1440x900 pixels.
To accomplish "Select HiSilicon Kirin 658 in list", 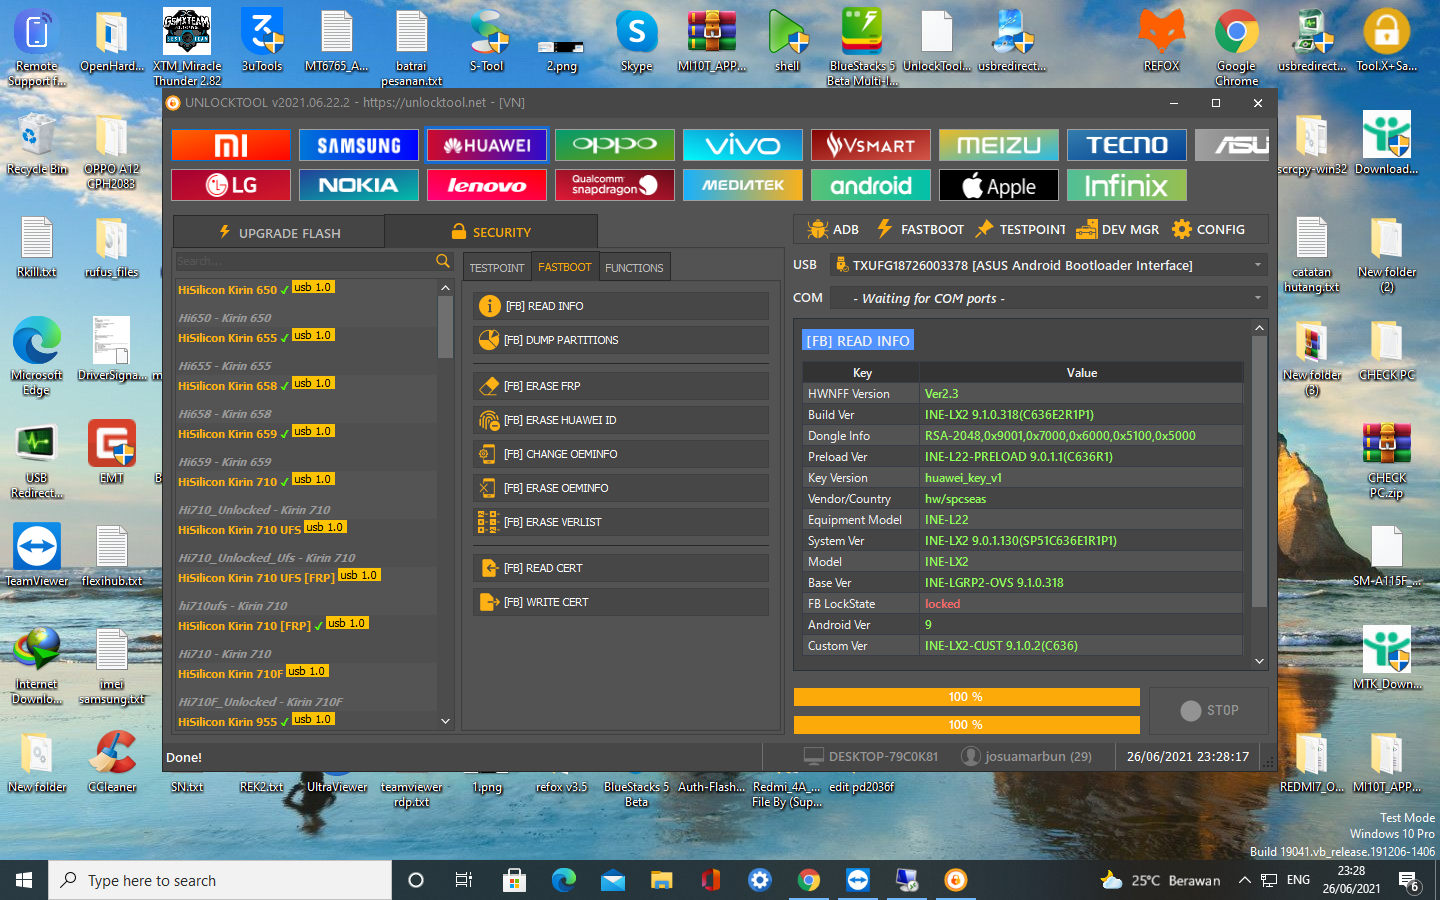I will pyautogui.click(x=306, y=385).
